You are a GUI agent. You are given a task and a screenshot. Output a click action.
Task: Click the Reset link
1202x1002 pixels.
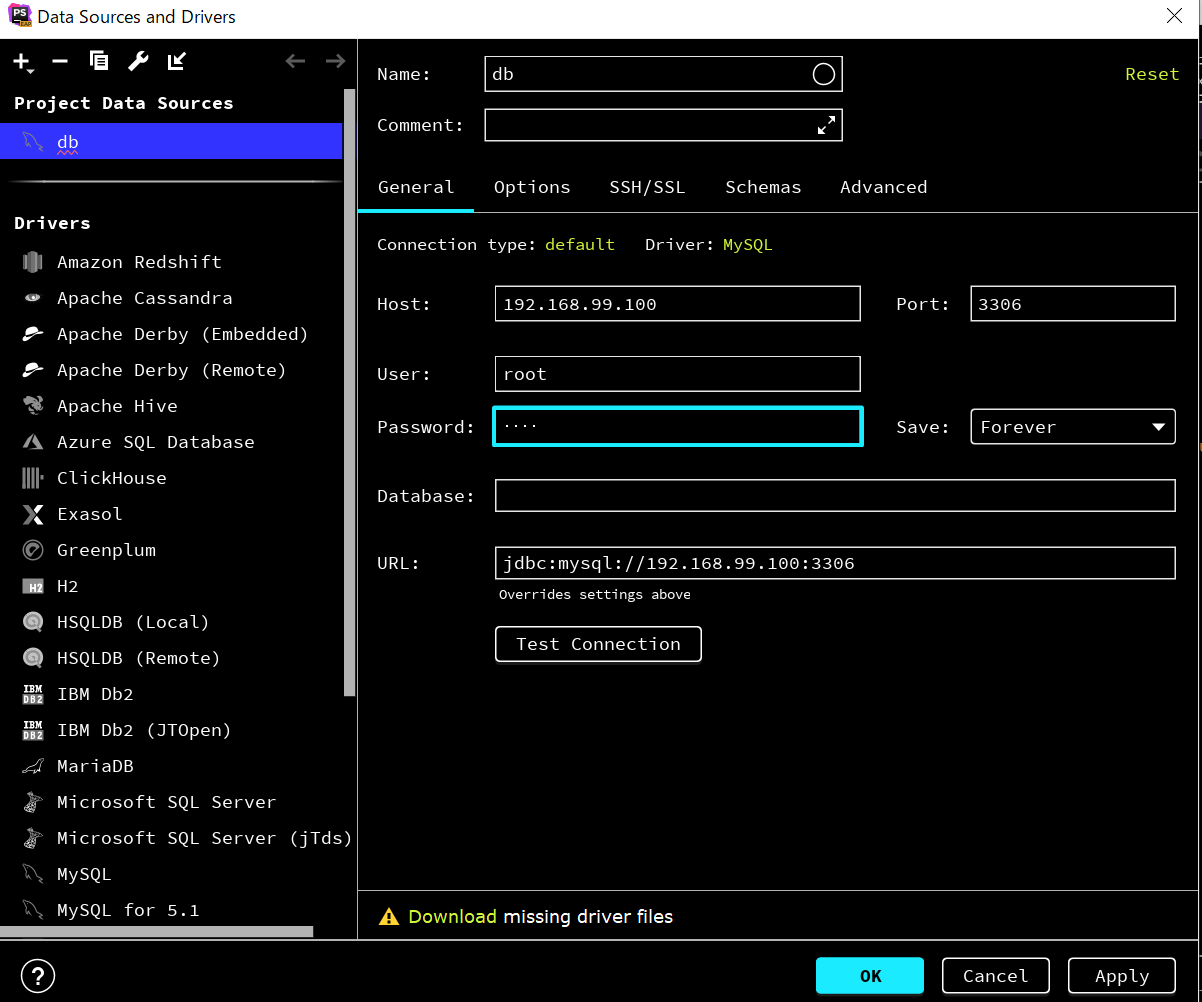tap(1151, 74)
